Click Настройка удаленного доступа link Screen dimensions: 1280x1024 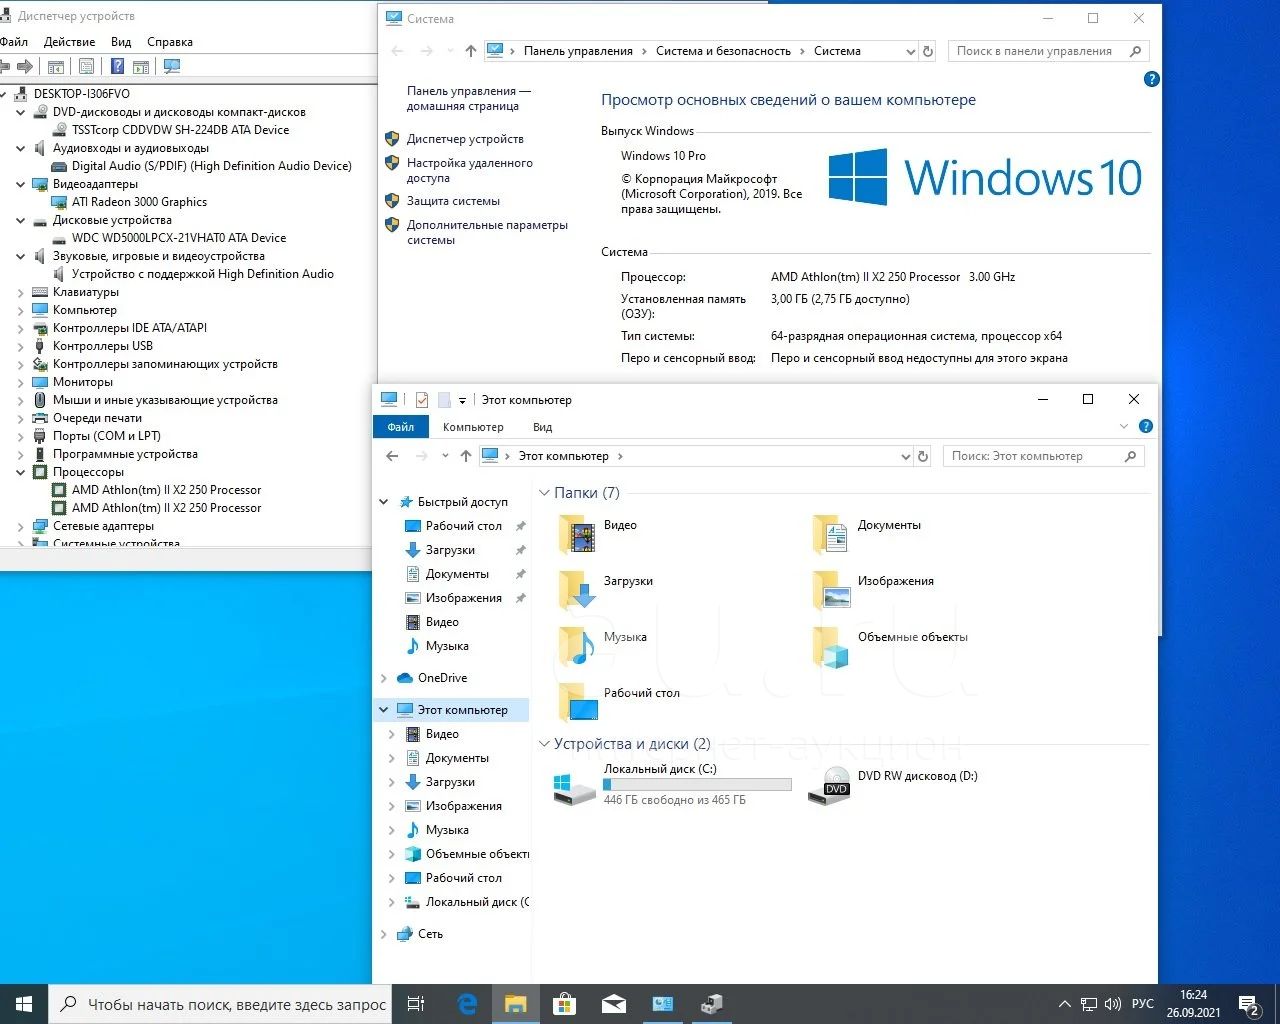470,170
